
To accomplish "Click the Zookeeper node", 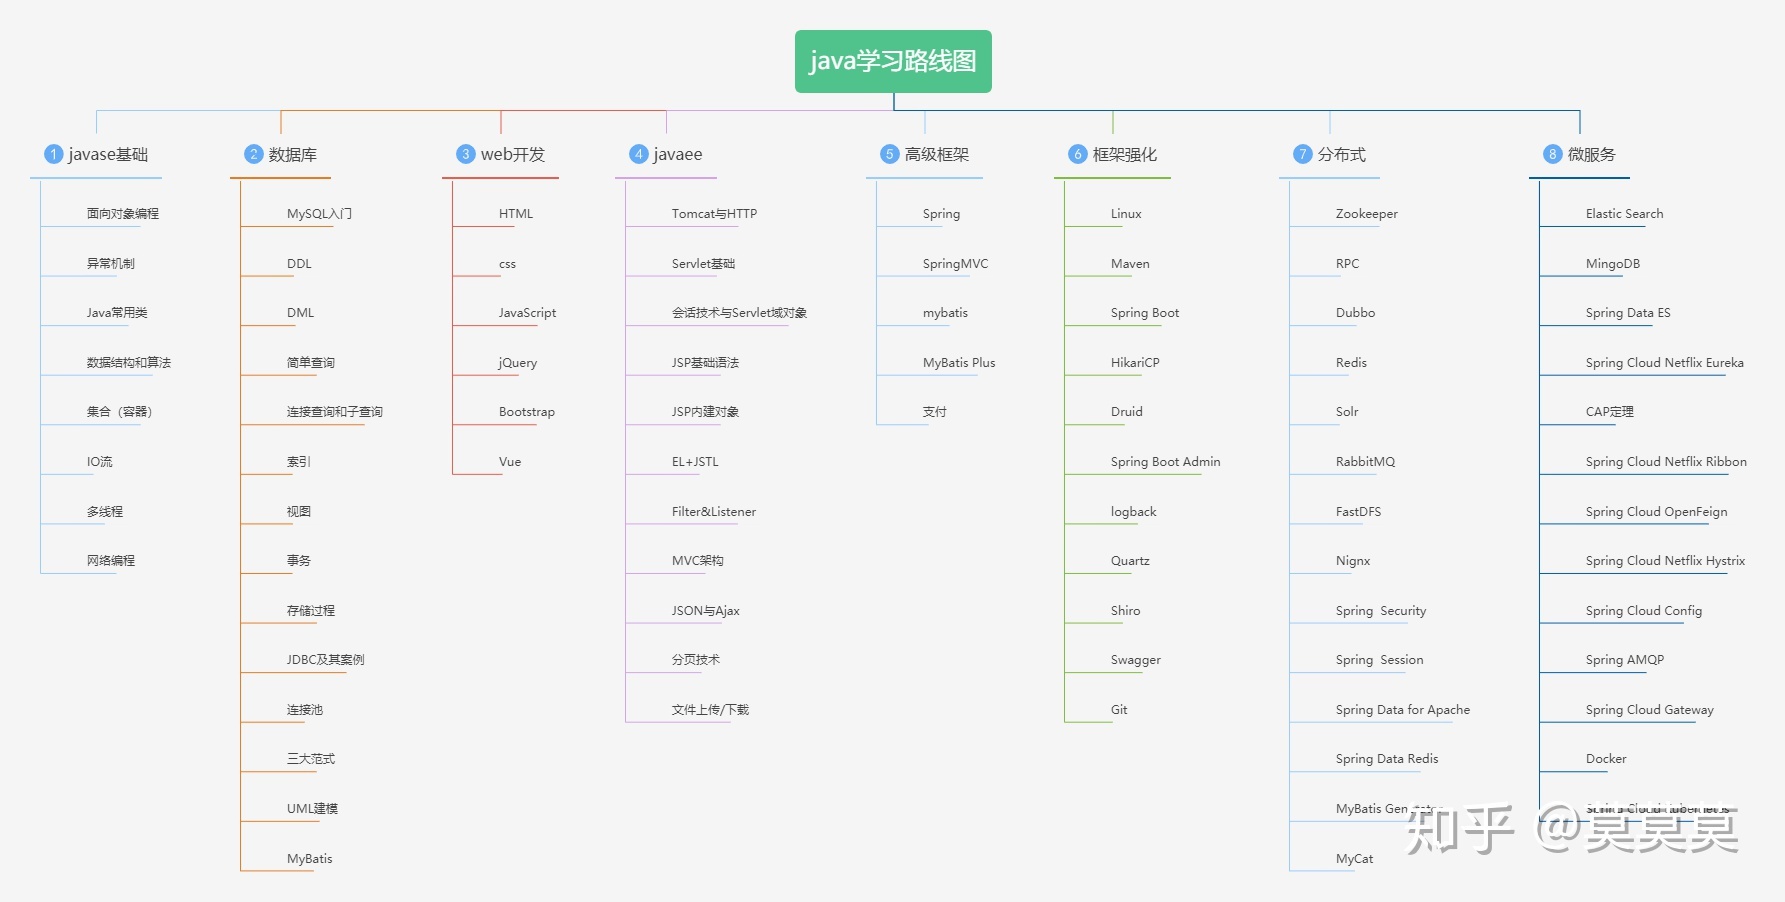I will pos(1367,214).
